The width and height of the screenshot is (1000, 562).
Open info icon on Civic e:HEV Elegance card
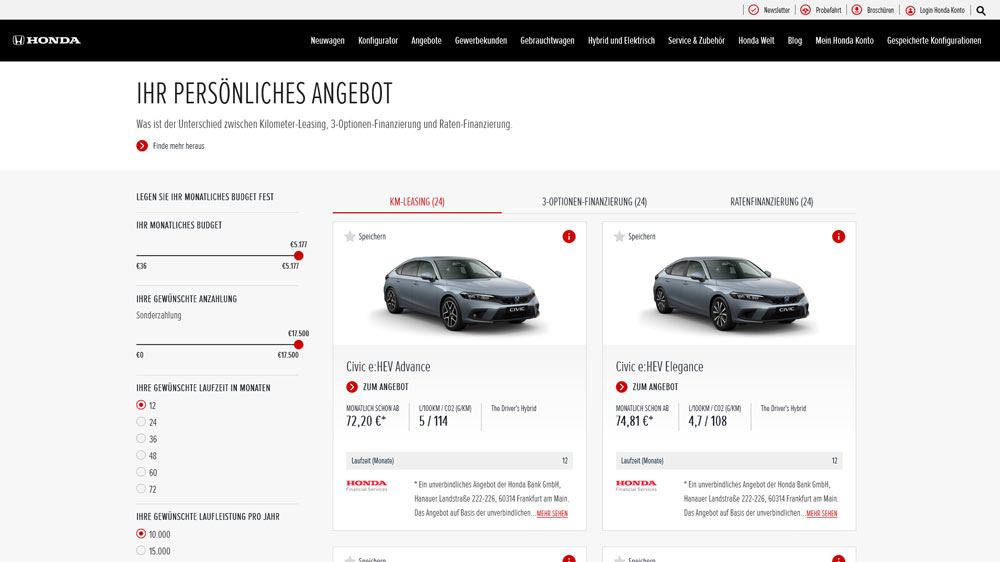click(x=839, y=237)
